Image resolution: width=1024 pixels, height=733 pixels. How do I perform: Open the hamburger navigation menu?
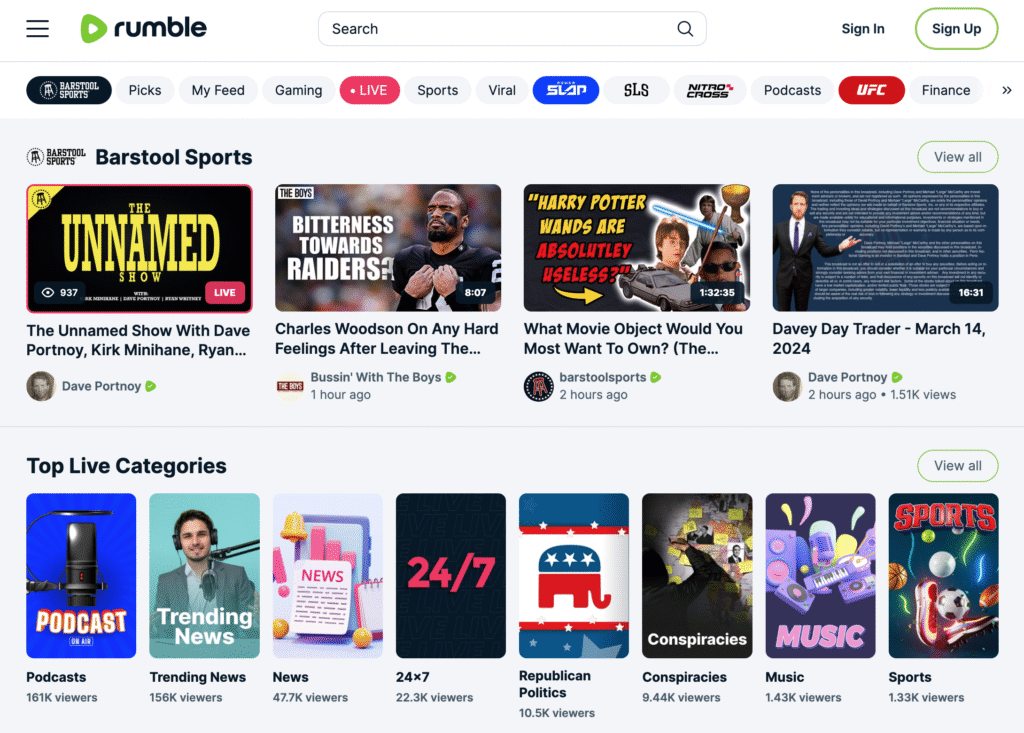point(37,29)
